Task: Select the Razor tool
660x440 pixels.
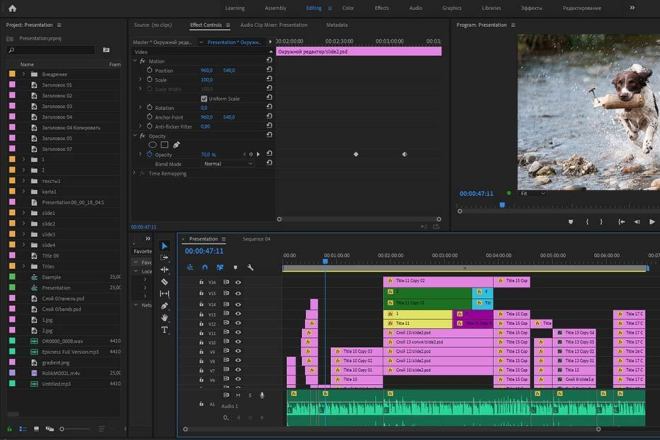Action: pyautogui.click(x=164, y=282)
